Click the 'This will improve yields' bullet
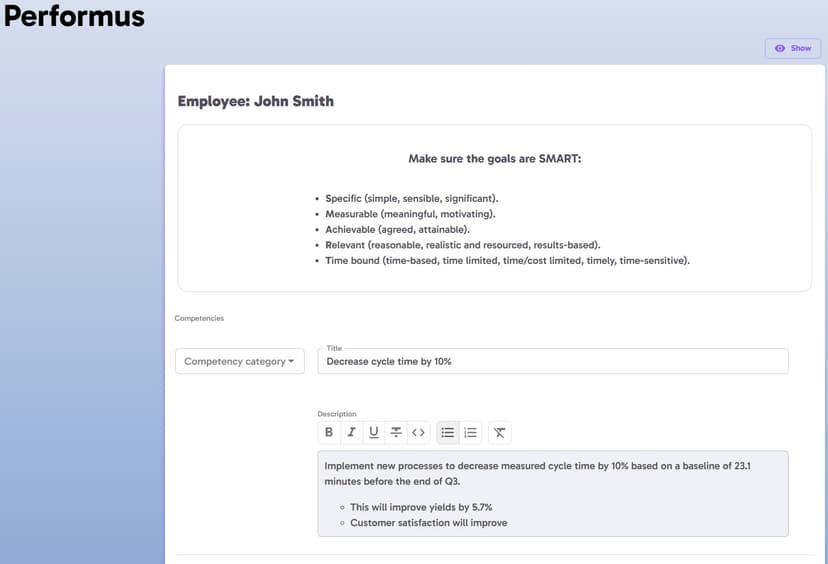 click(x=420, y=507)
